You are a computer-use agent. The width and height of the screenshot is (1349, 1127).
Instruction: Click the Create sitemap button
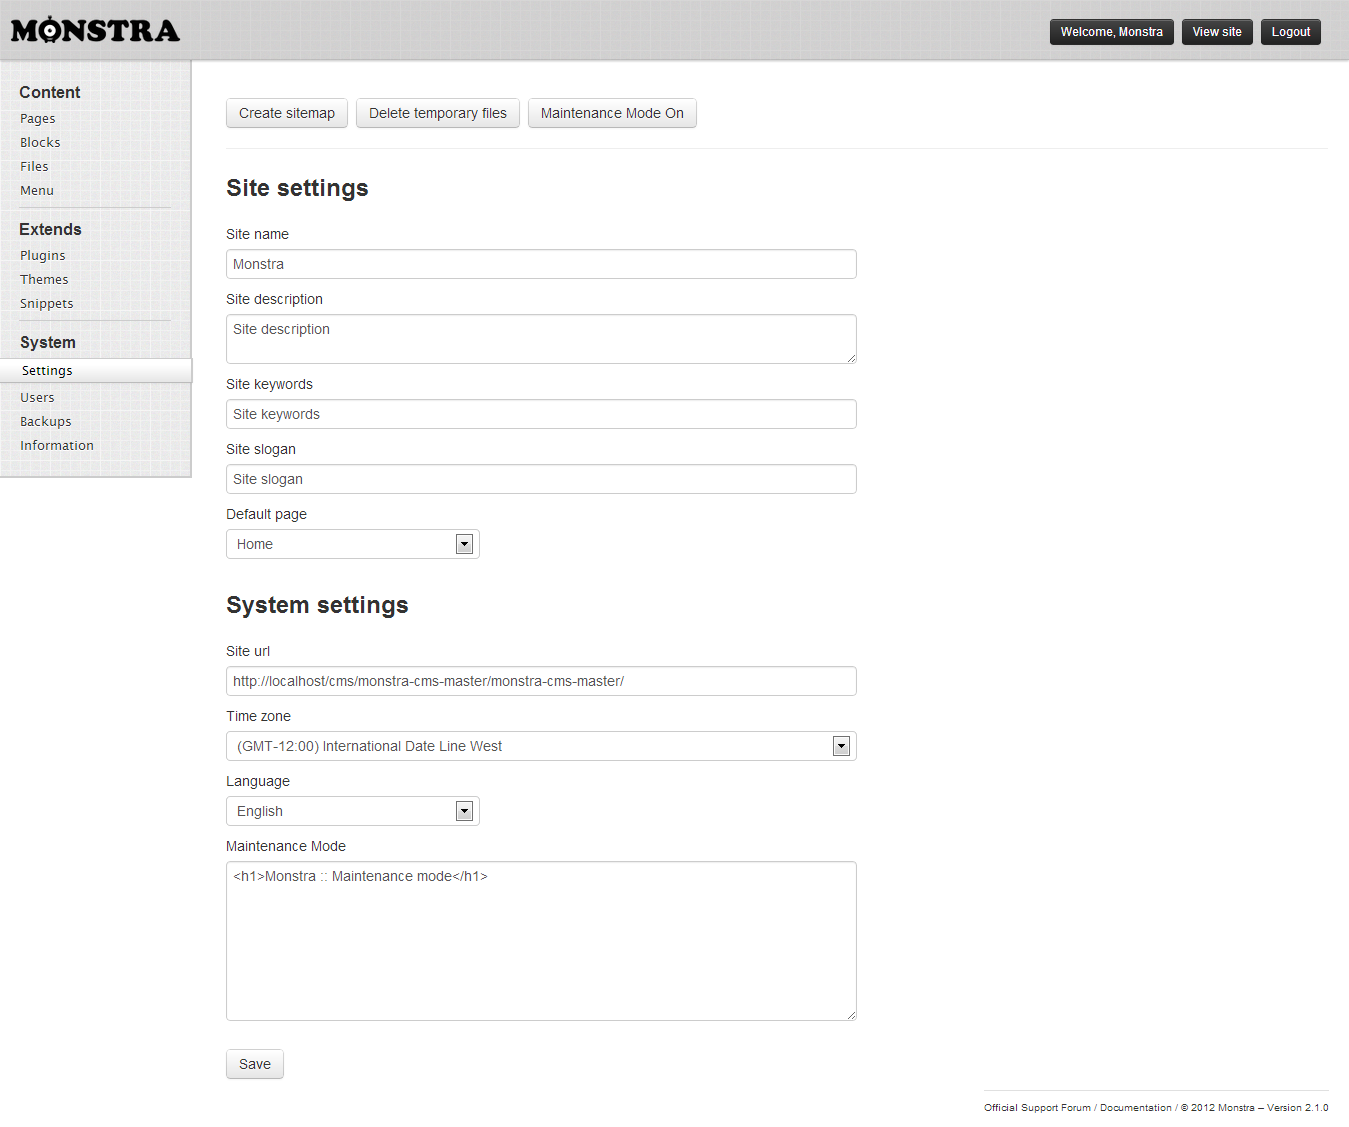(287, 113)
